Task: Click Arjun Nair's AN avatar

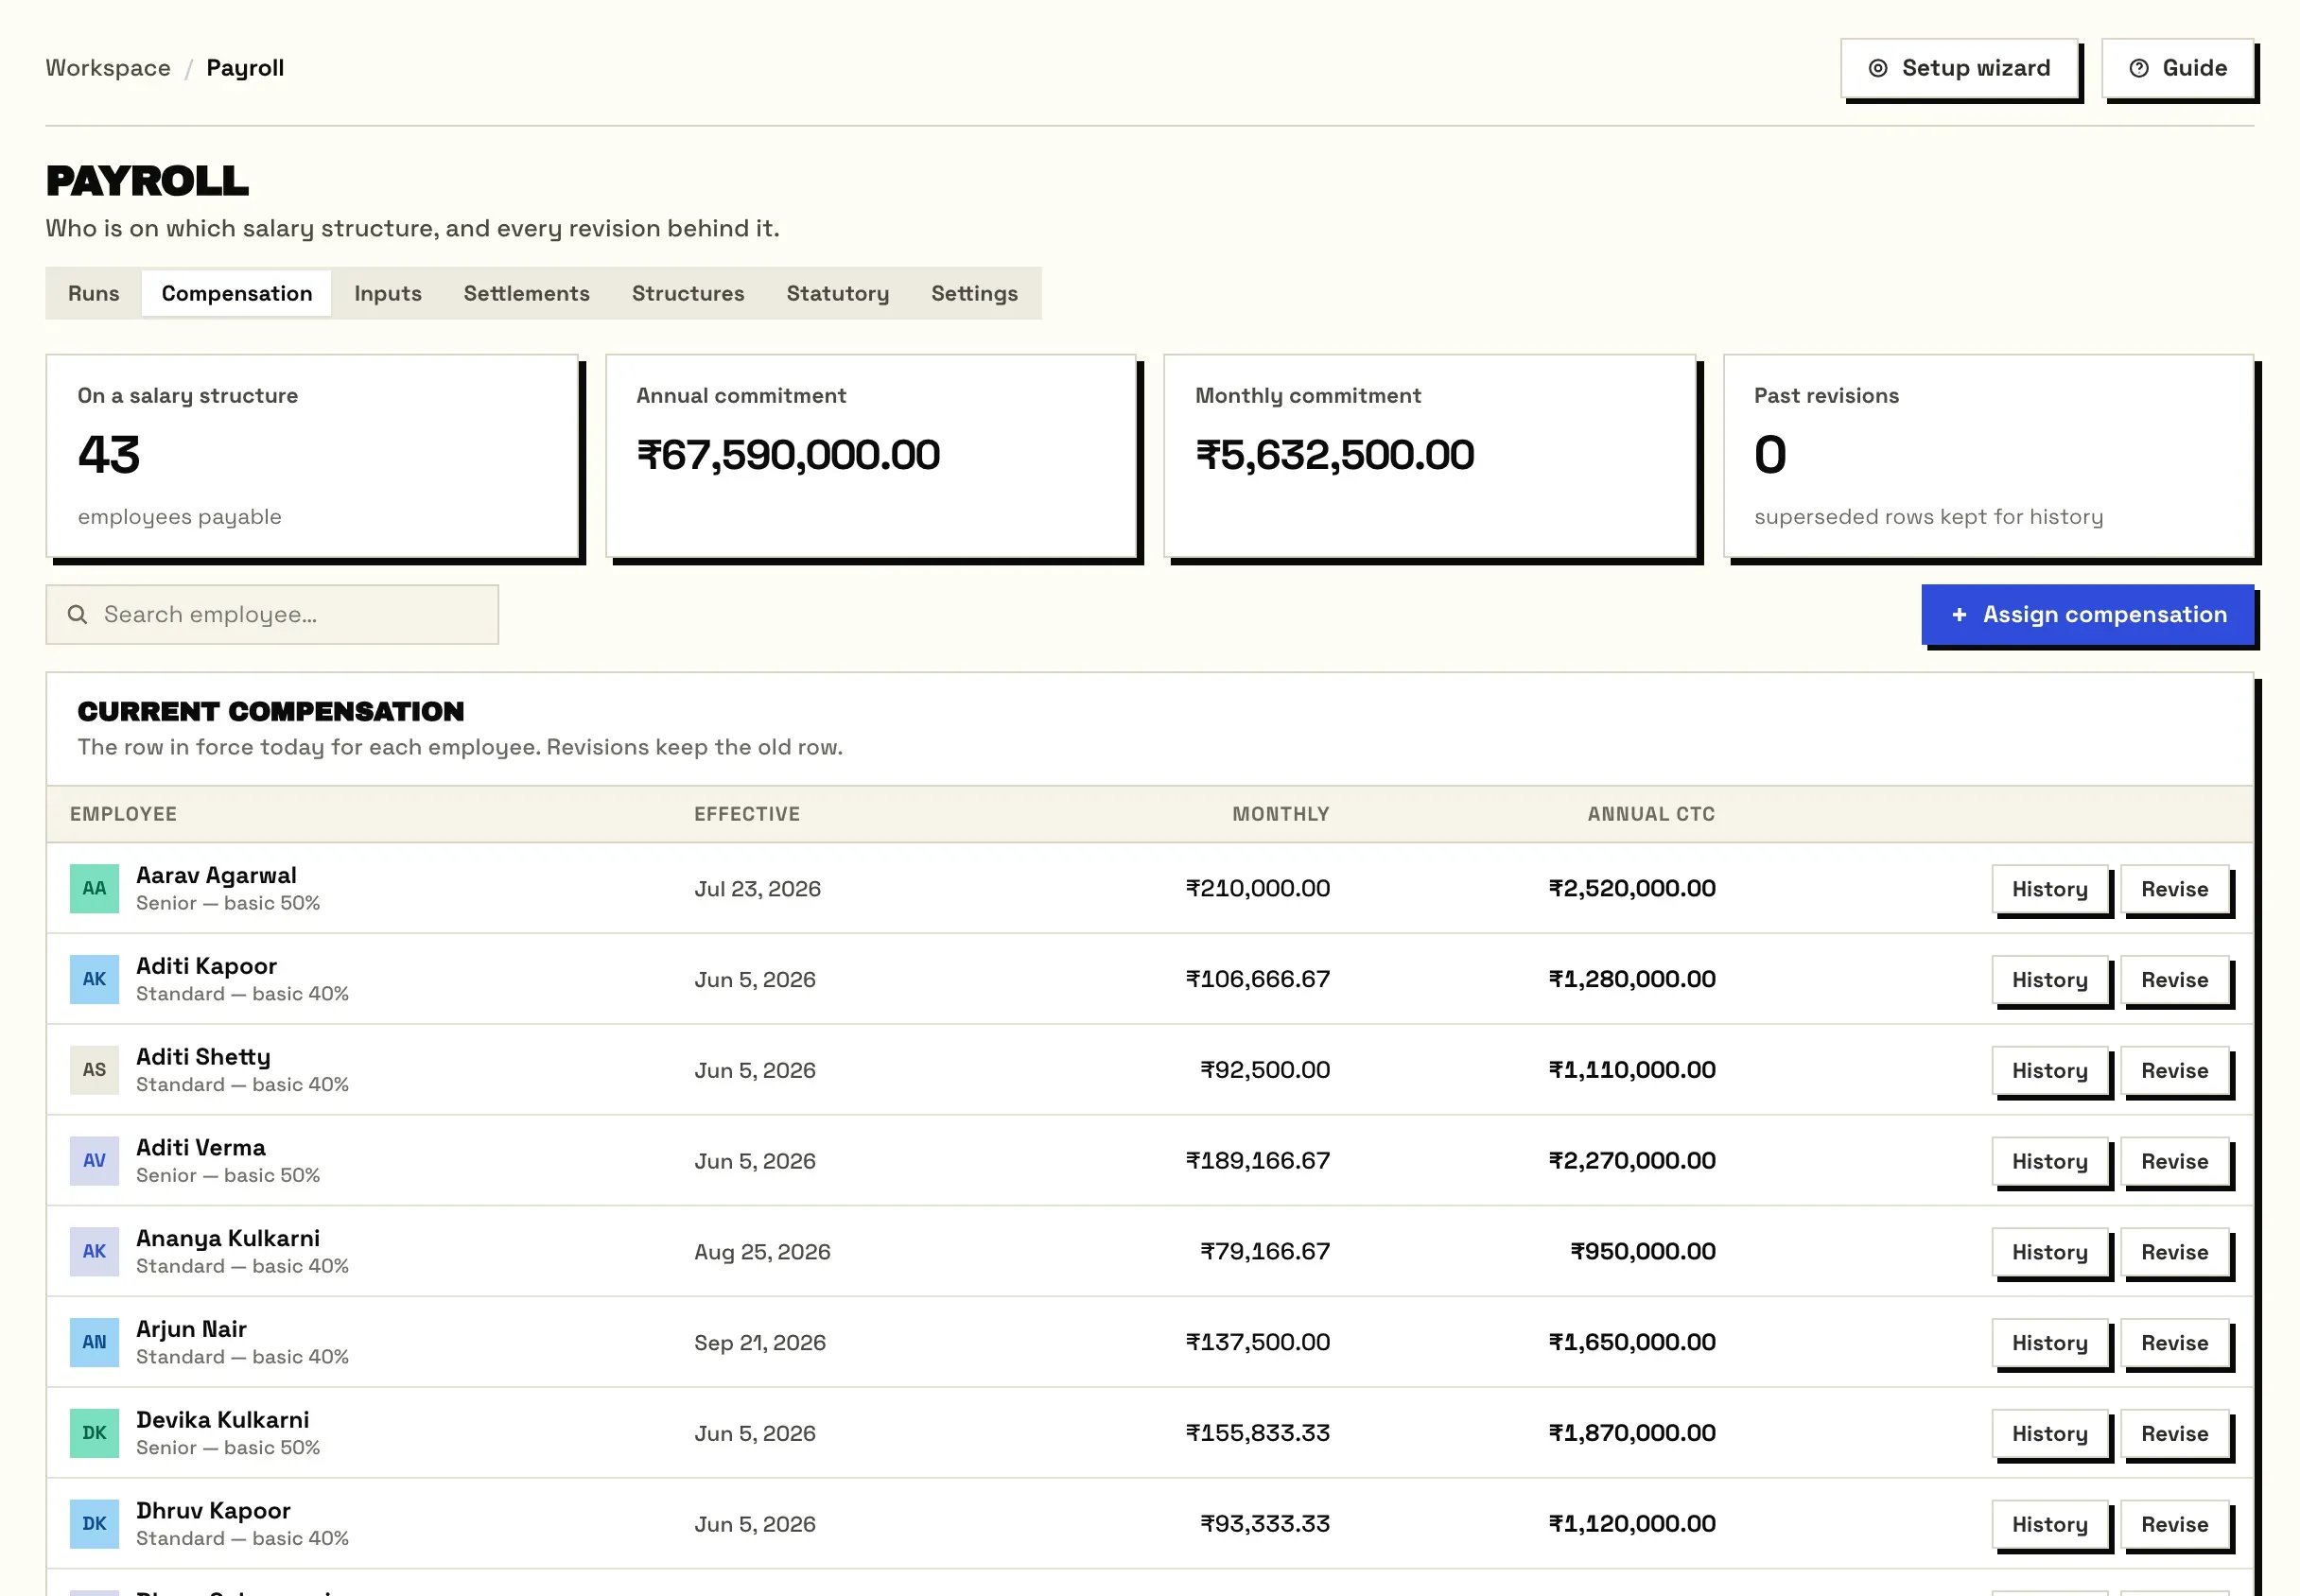Action: (x=94, y=1342)
